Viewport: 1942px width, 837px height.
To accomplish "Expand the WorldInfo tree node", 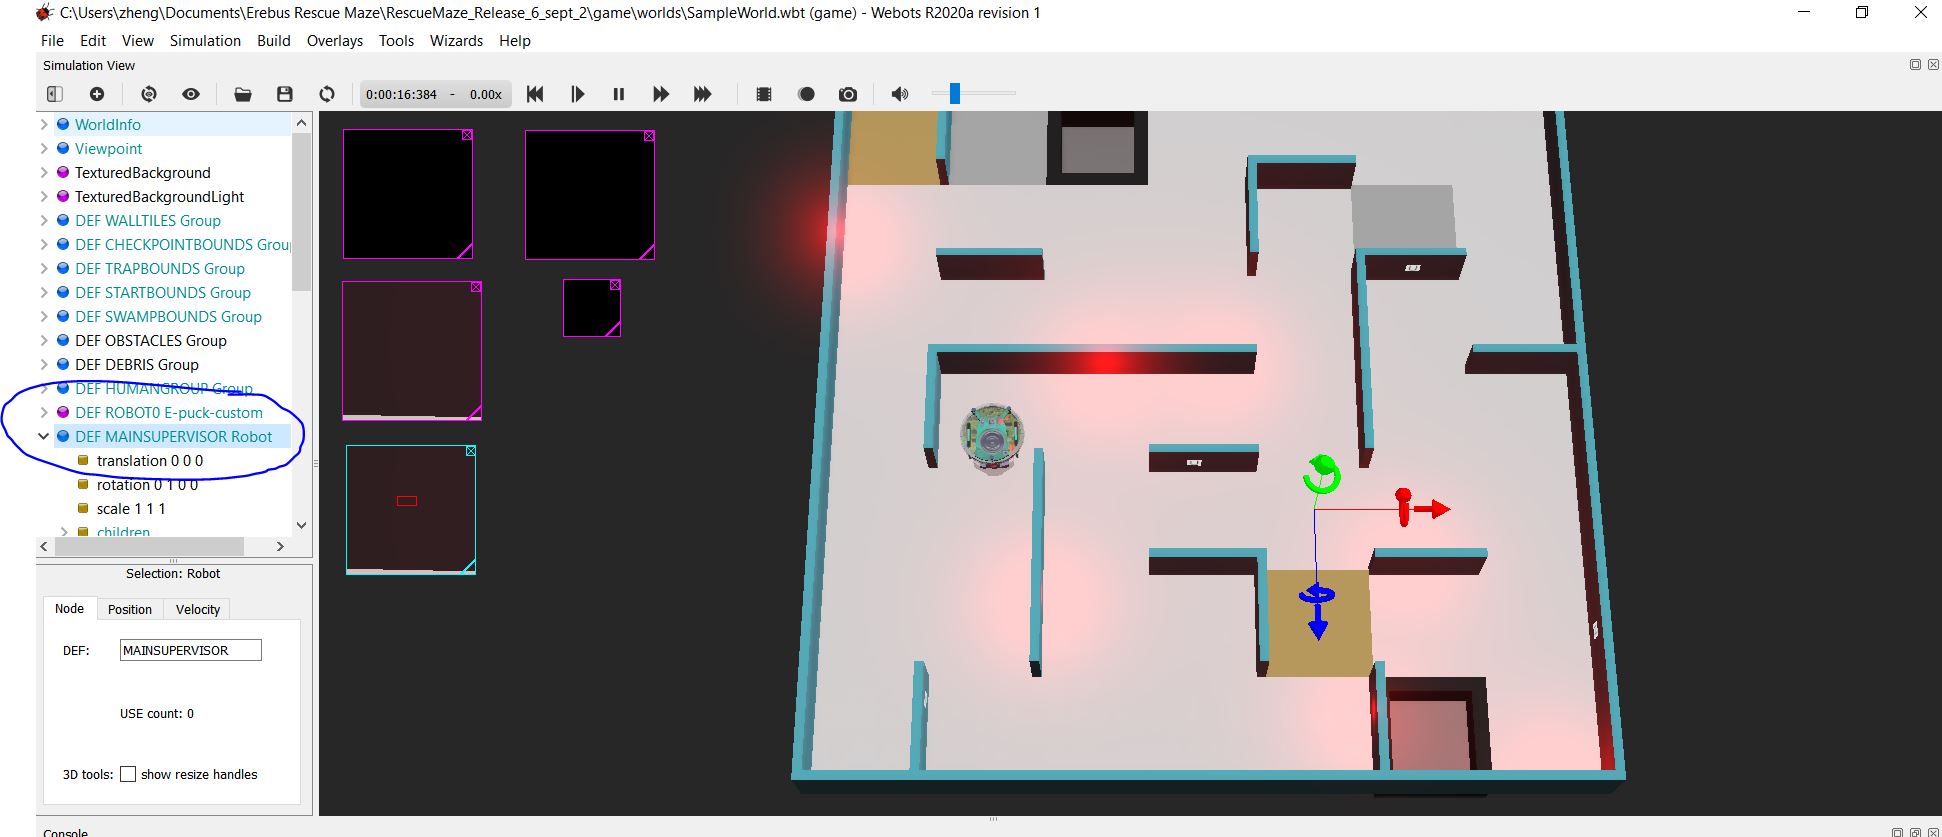I will pos(43,124).
